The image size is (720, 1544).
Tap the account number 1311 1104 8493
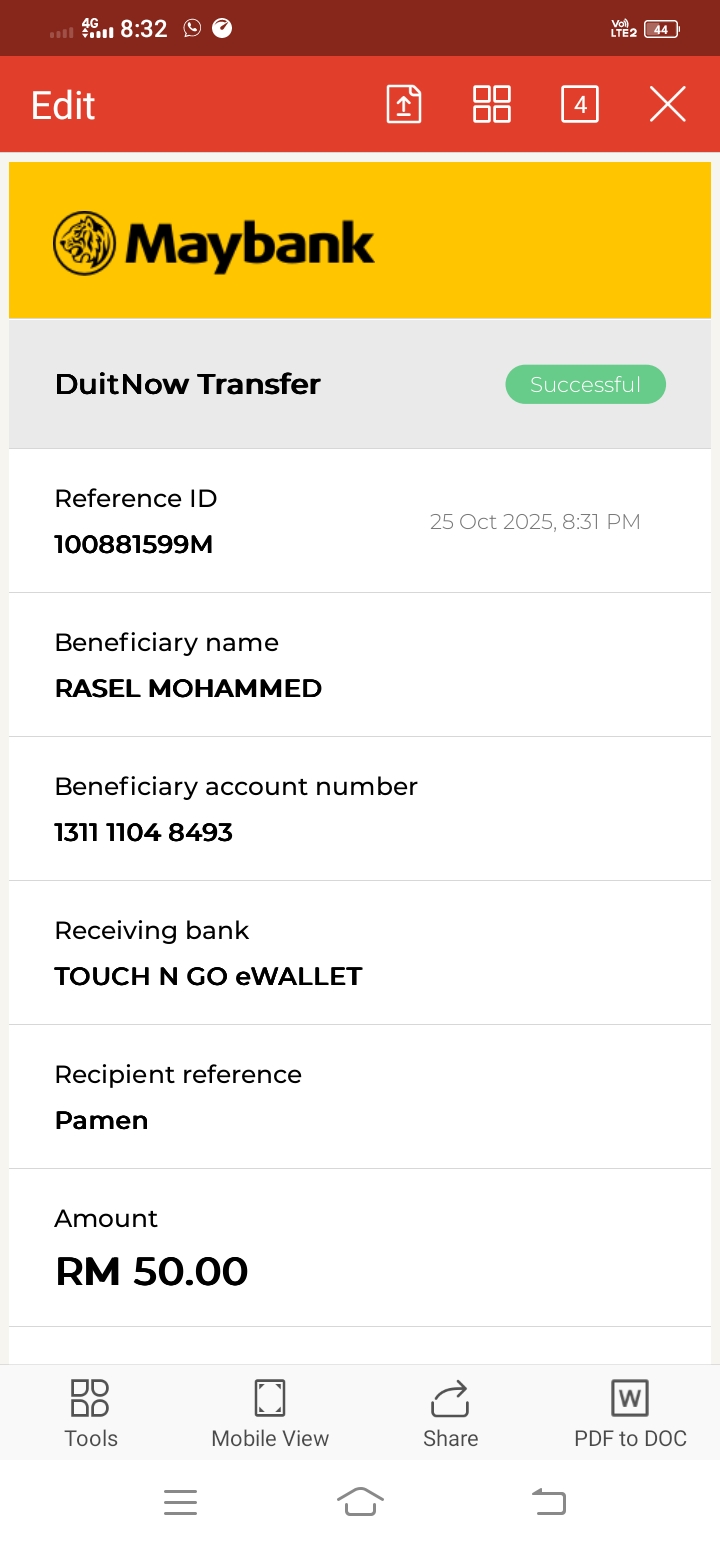coord(143,833)
